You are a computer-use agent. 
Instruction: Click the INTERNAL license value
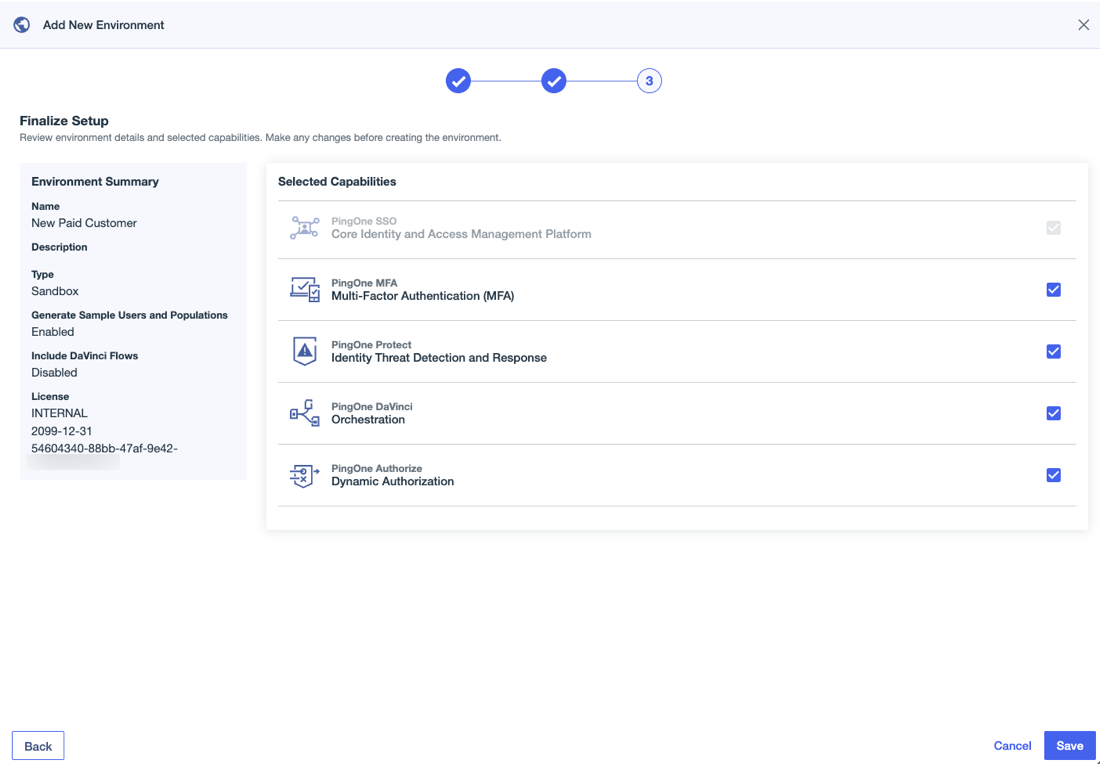(x=60, y=413)
